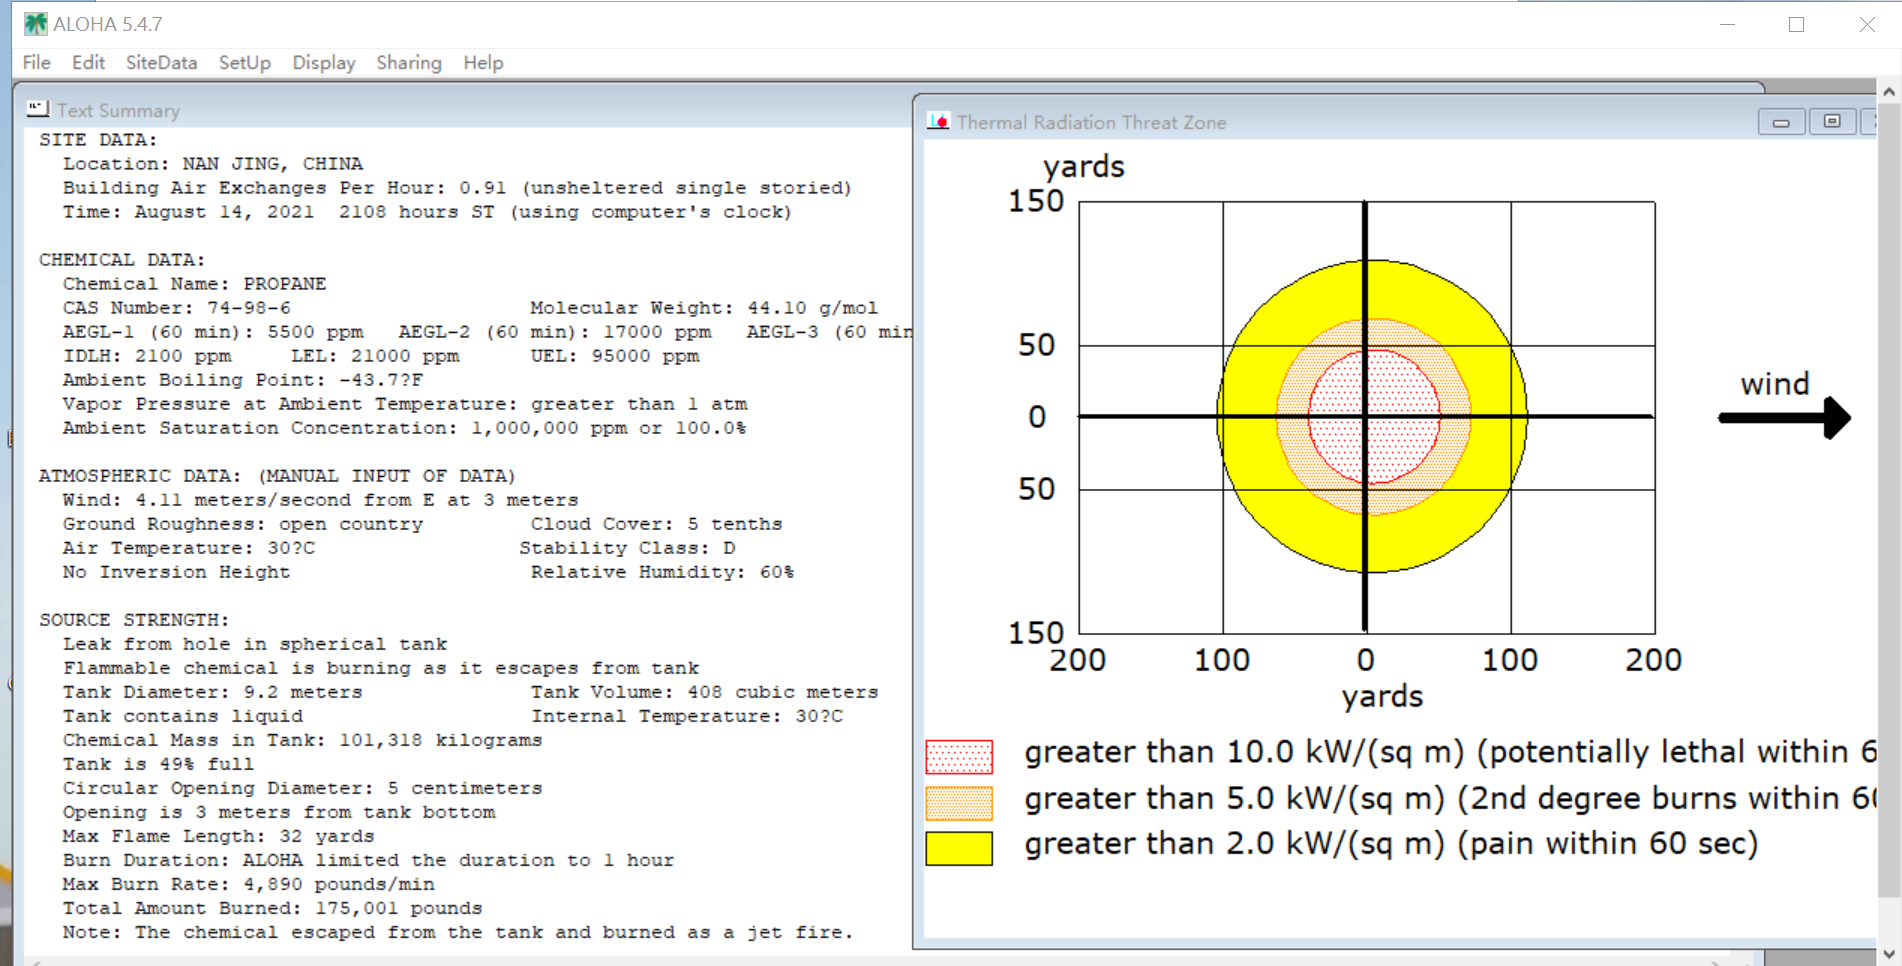Open the Edit menu
Image resolution: width=1902 pixels, height=966 pixels.
click(88, 62)
